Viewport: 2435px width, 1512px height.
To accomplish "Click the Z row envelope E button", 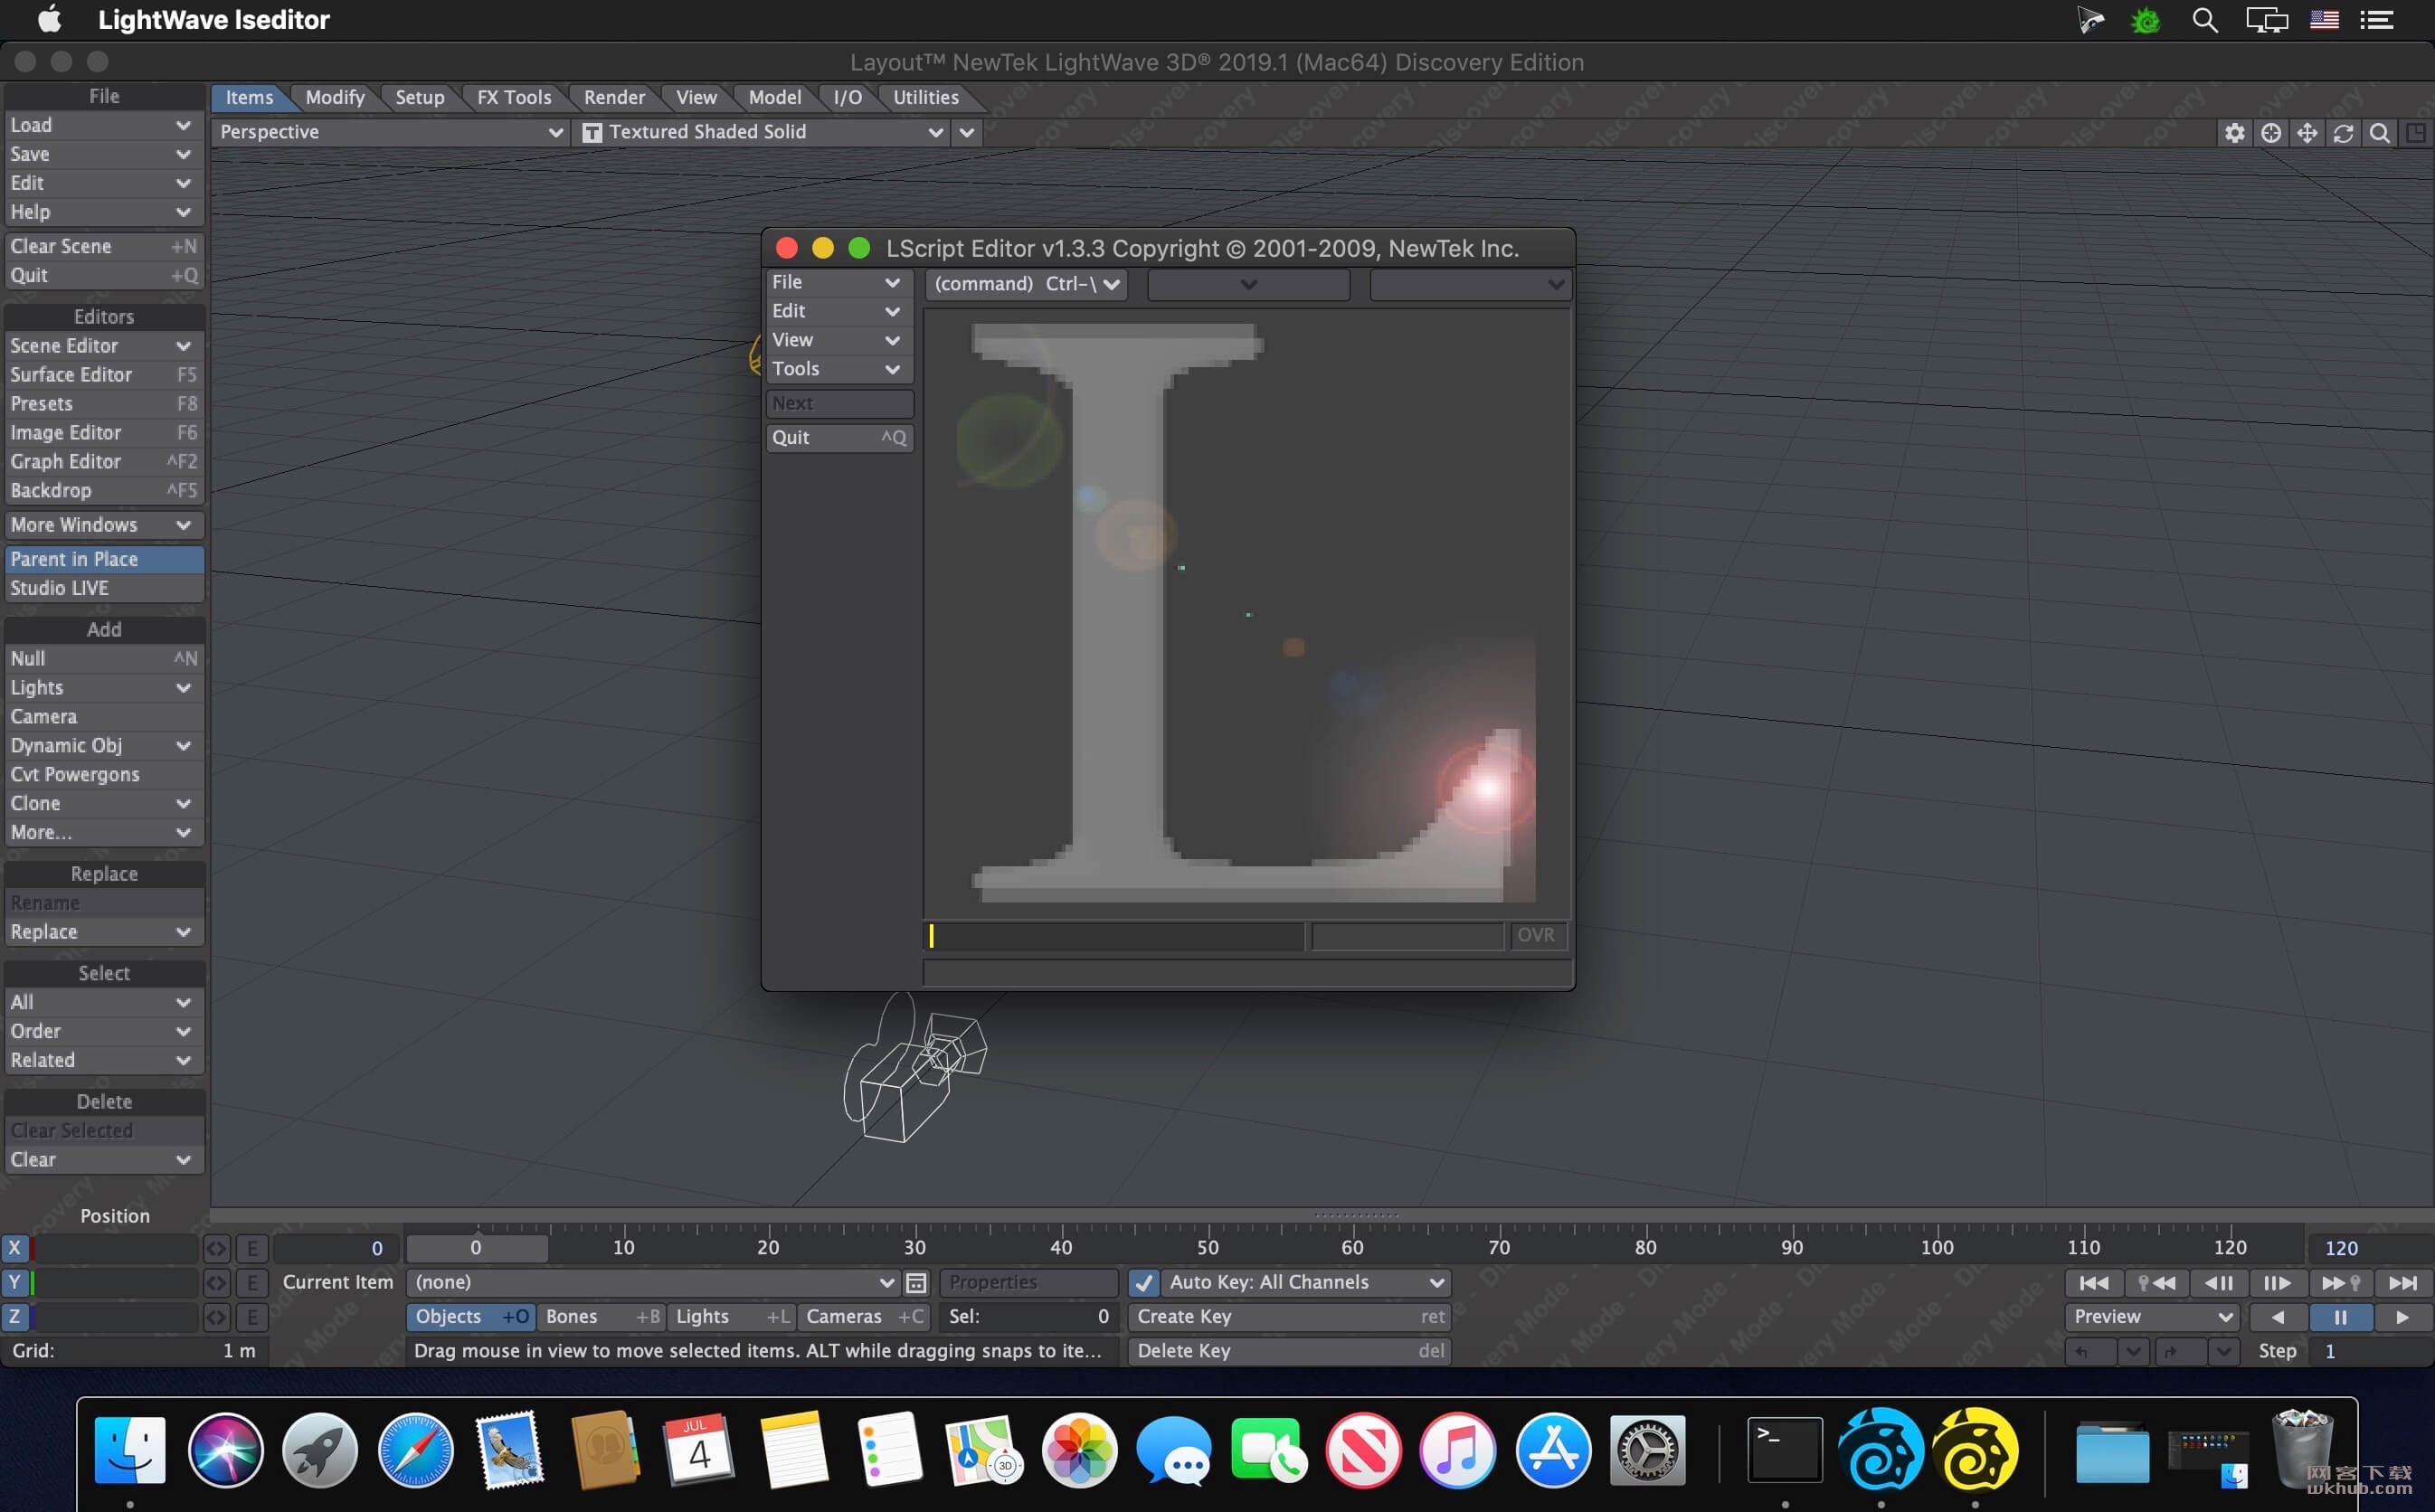I will coord(253,1317).
